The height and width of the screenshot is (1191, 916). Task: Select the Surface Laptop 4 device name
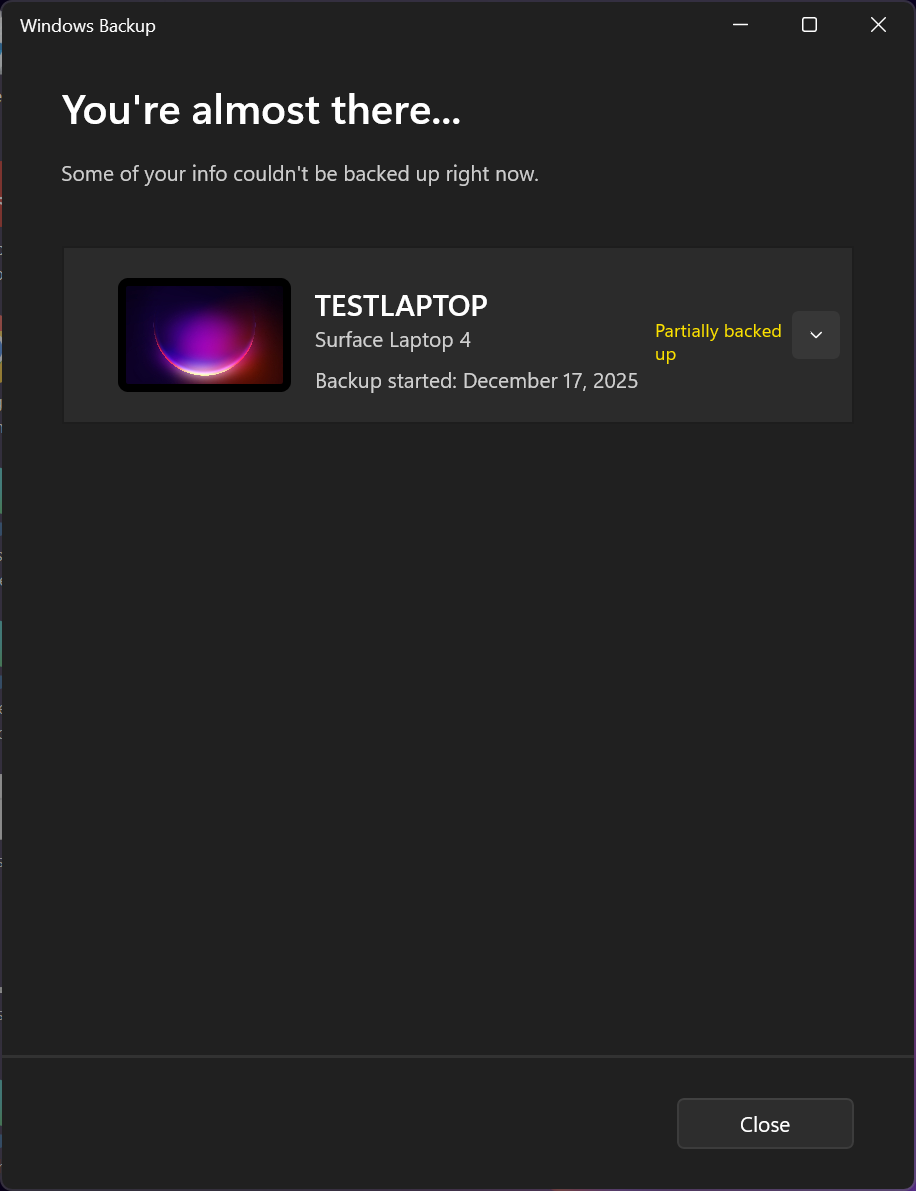pos(392,340)
